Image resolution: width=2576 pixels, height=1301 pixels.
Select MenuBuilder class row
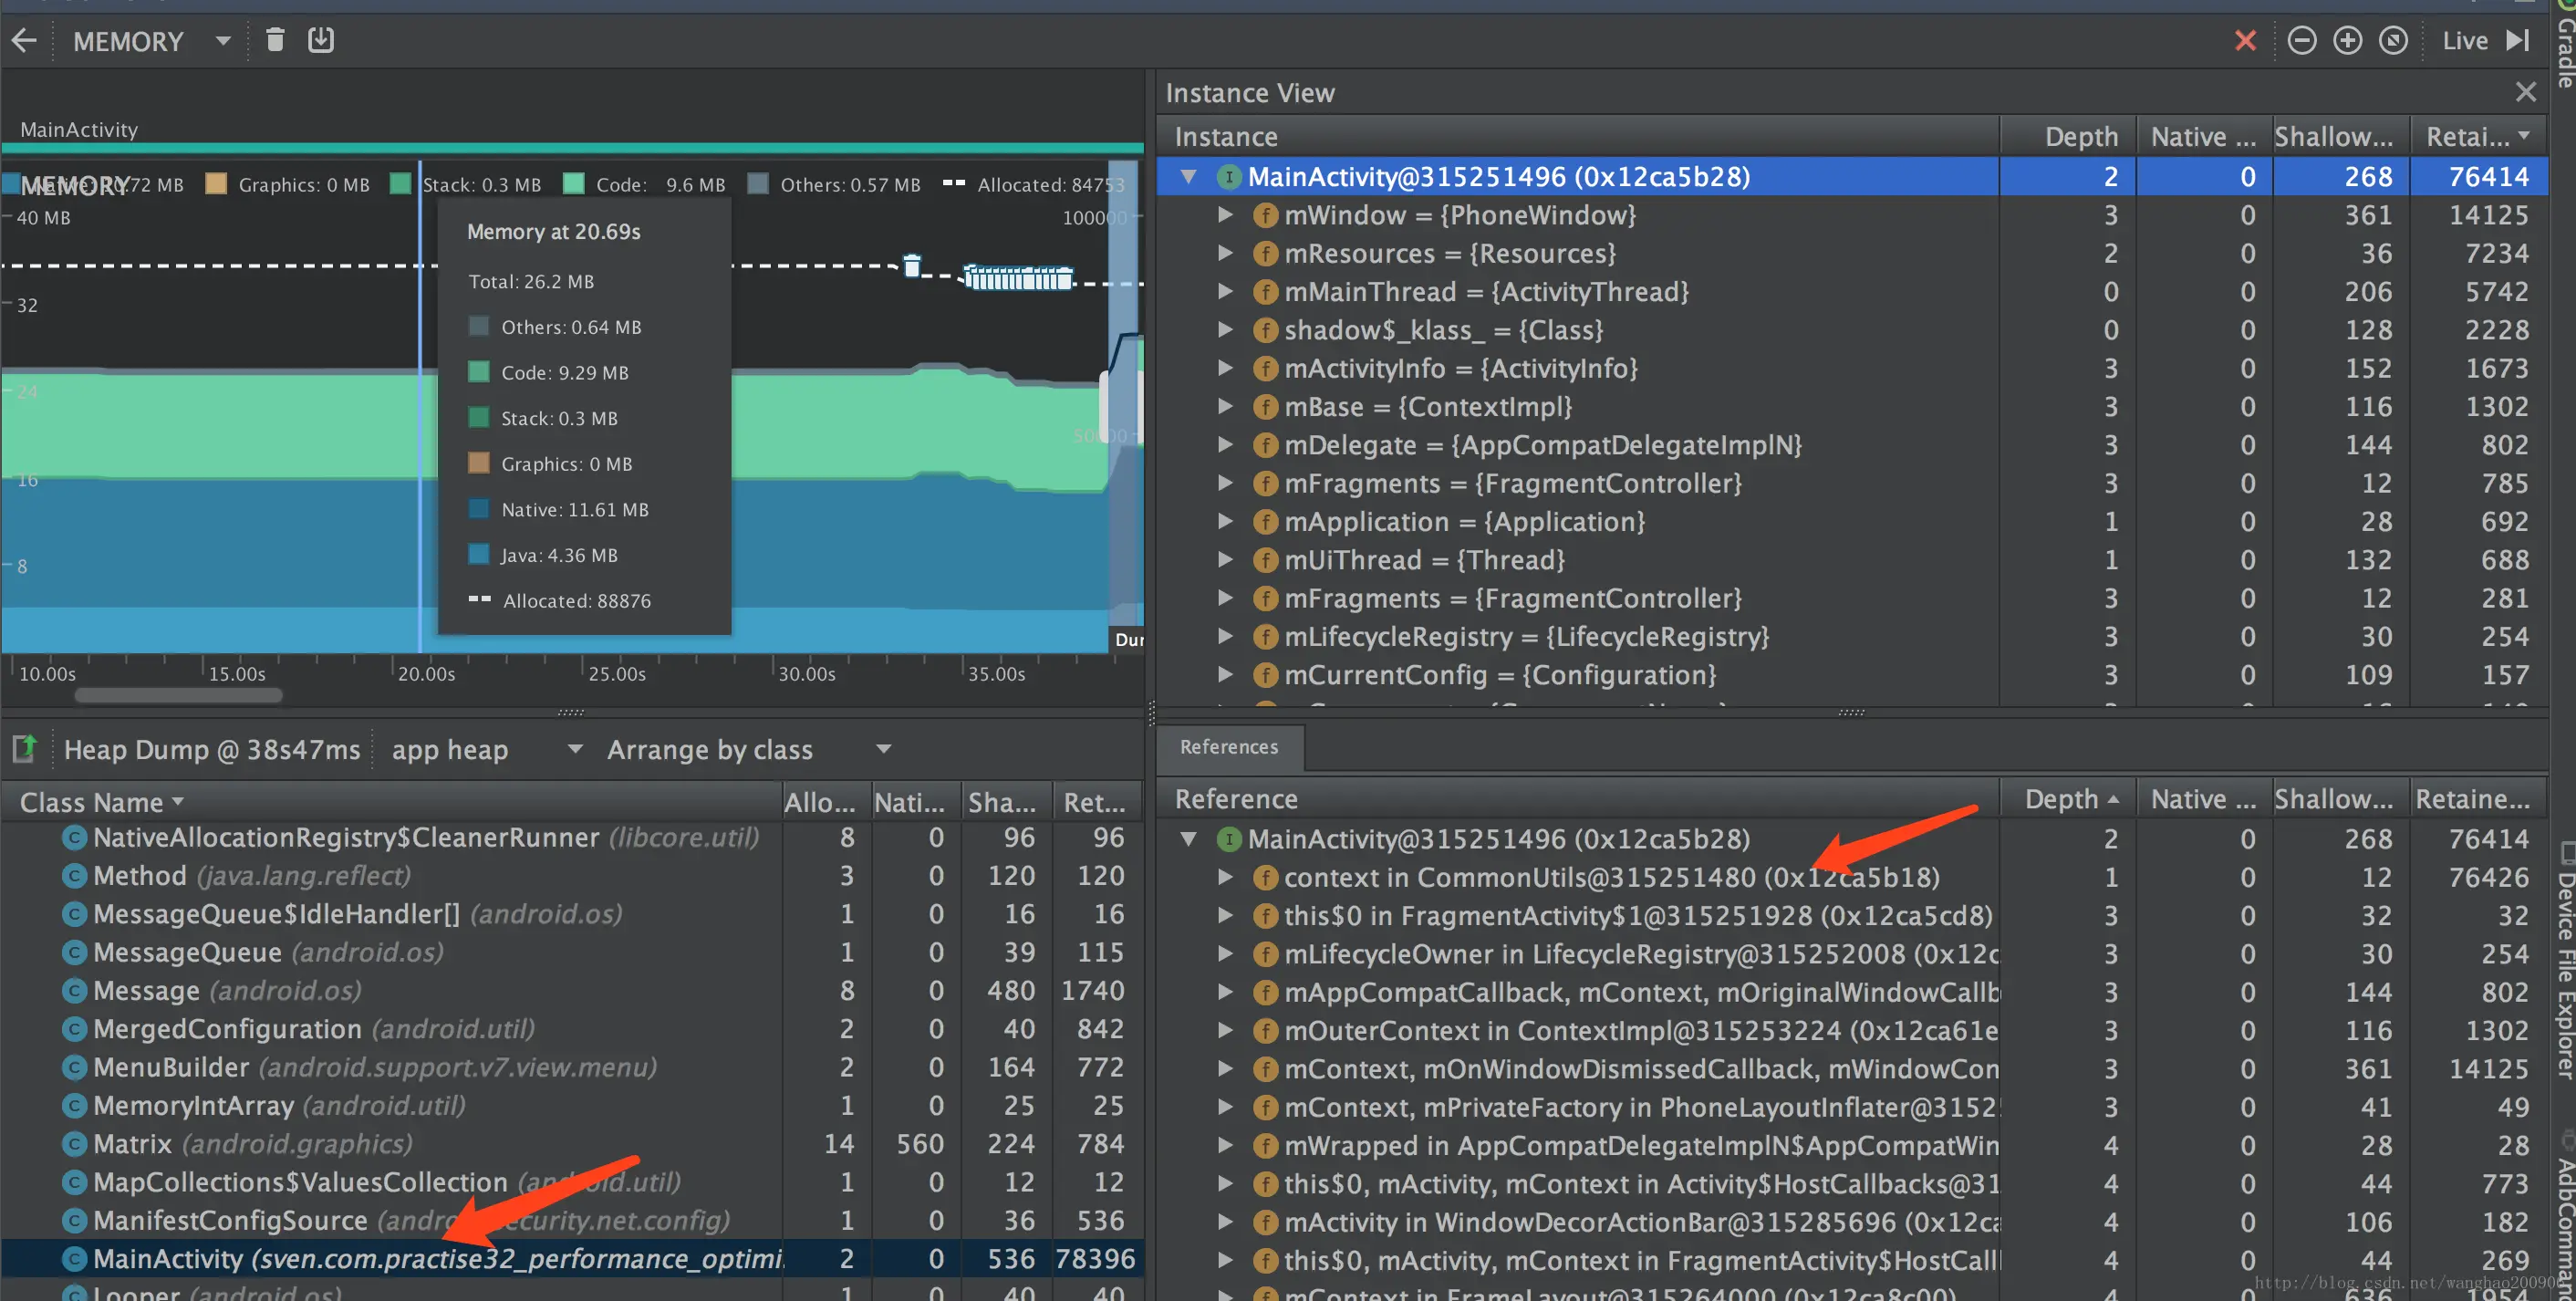[572, 1067]
